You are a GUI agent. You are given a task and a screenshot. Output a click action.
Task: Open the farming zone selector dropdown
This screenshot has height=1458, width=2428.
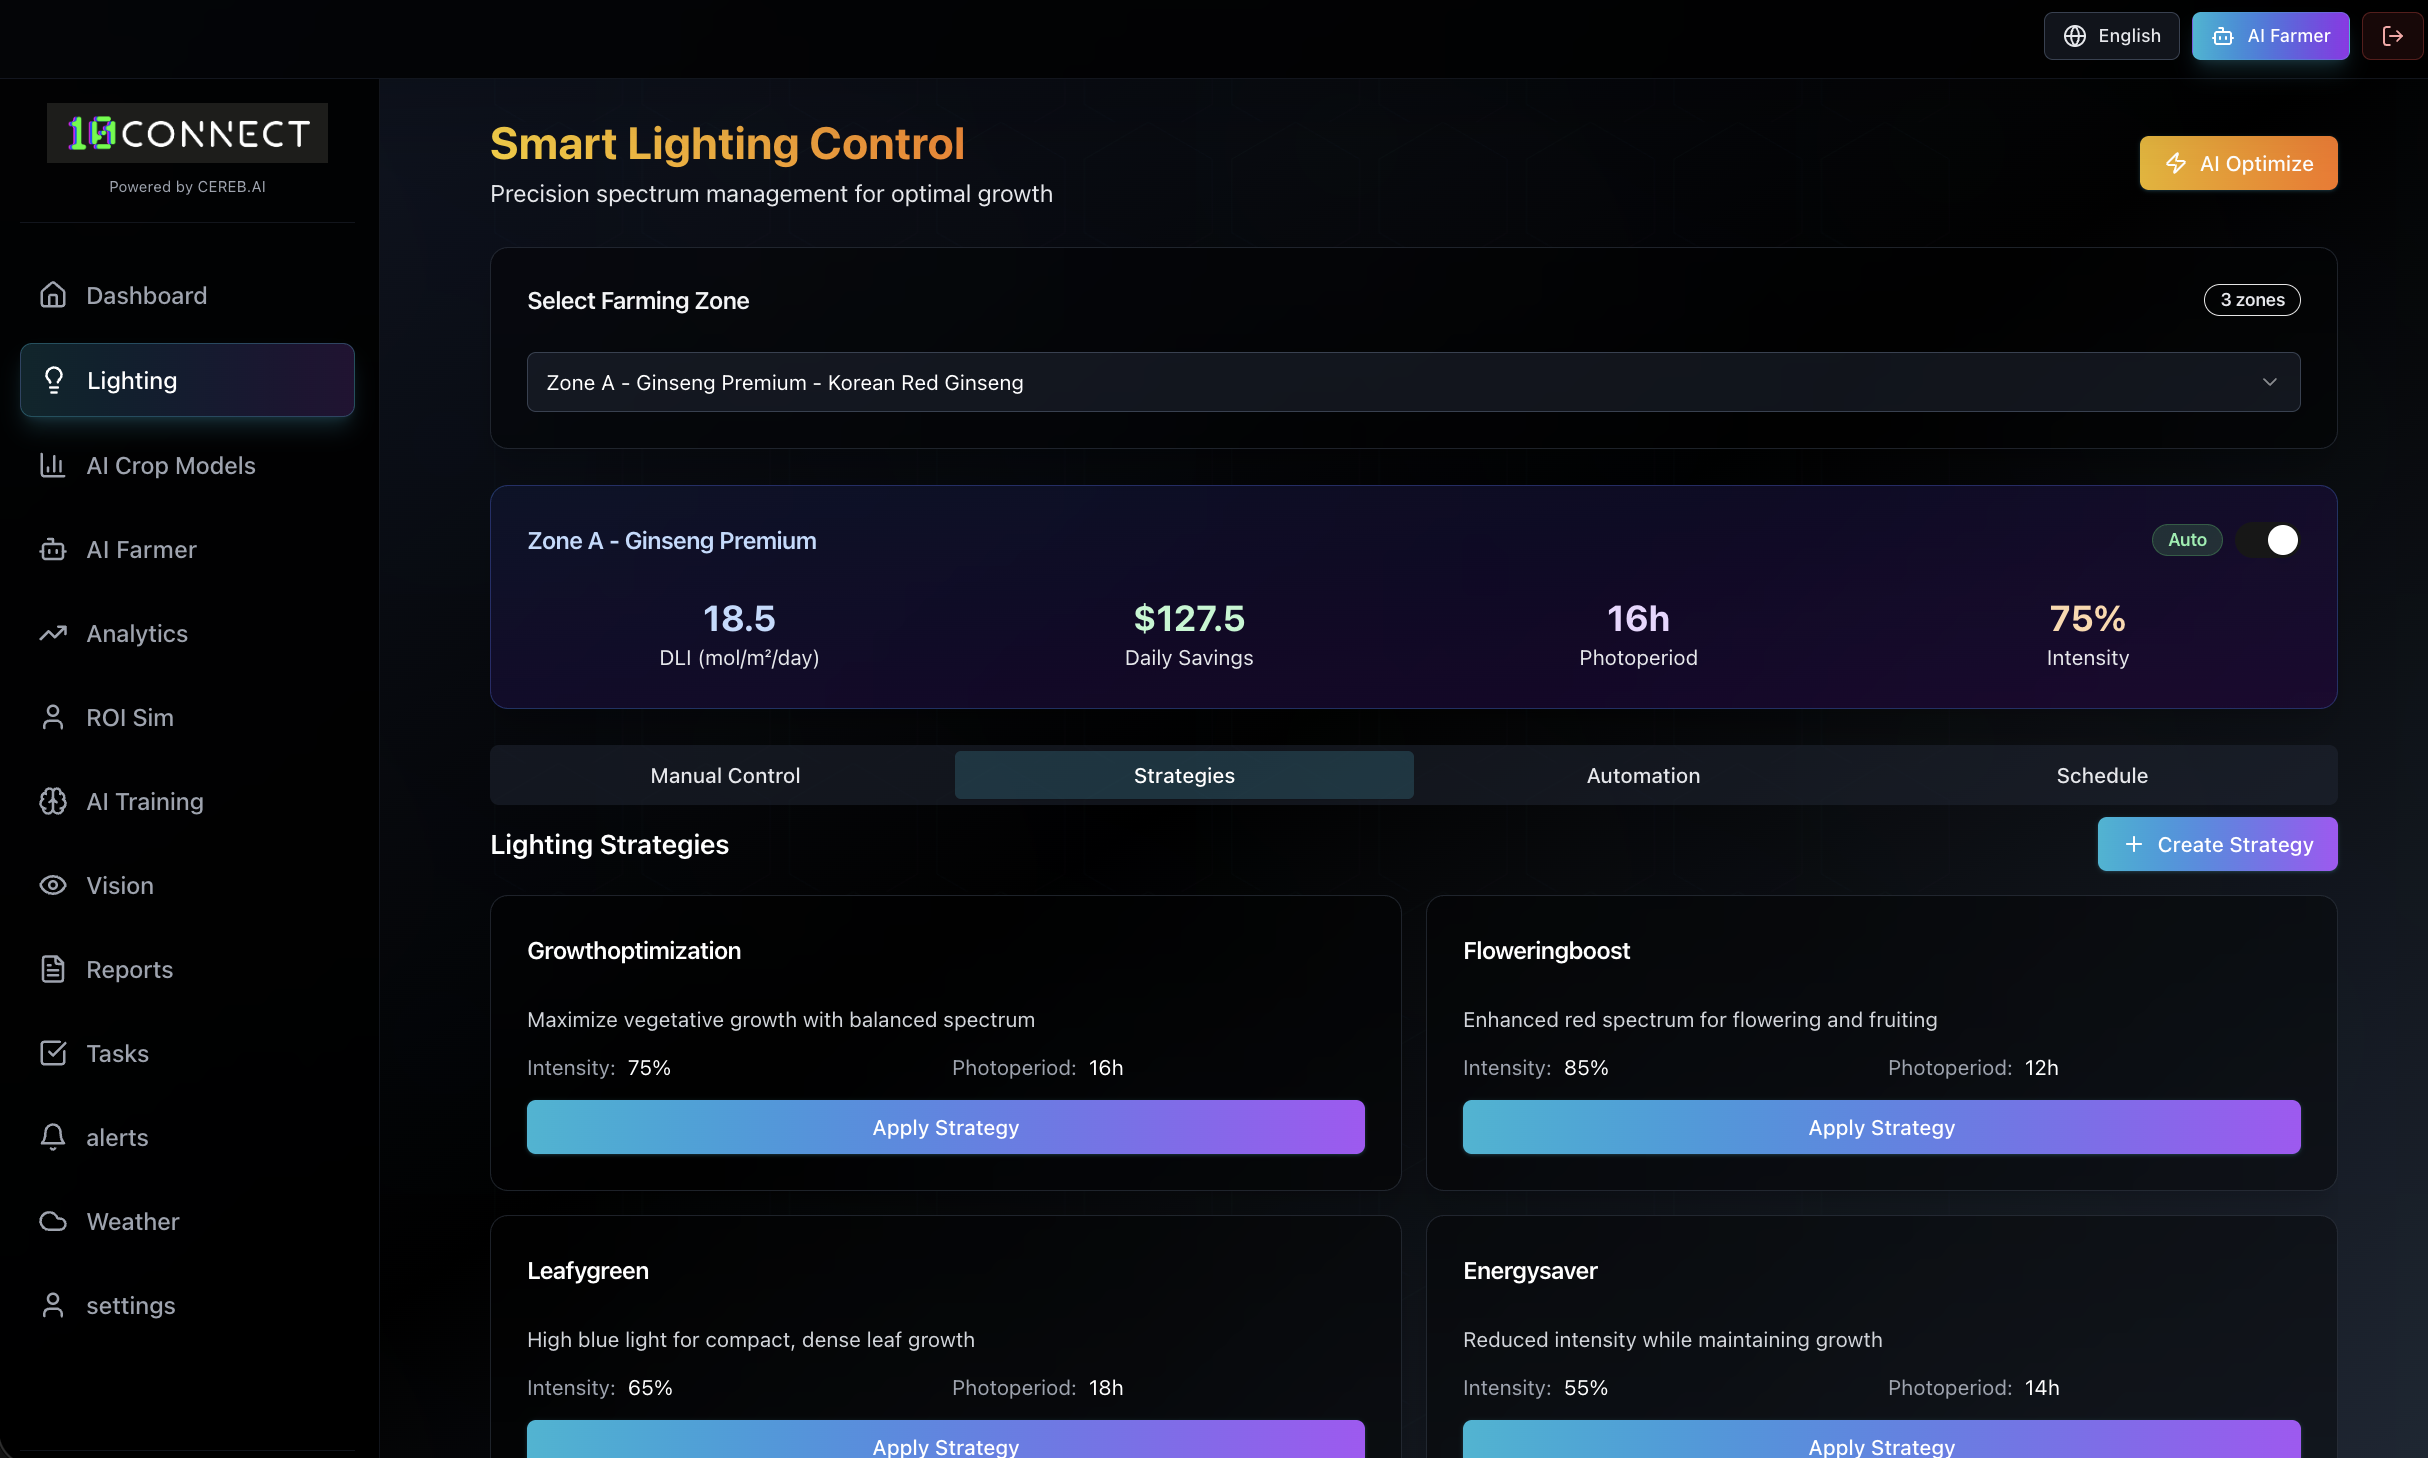pyautogui.click(x=1414, y=382)
